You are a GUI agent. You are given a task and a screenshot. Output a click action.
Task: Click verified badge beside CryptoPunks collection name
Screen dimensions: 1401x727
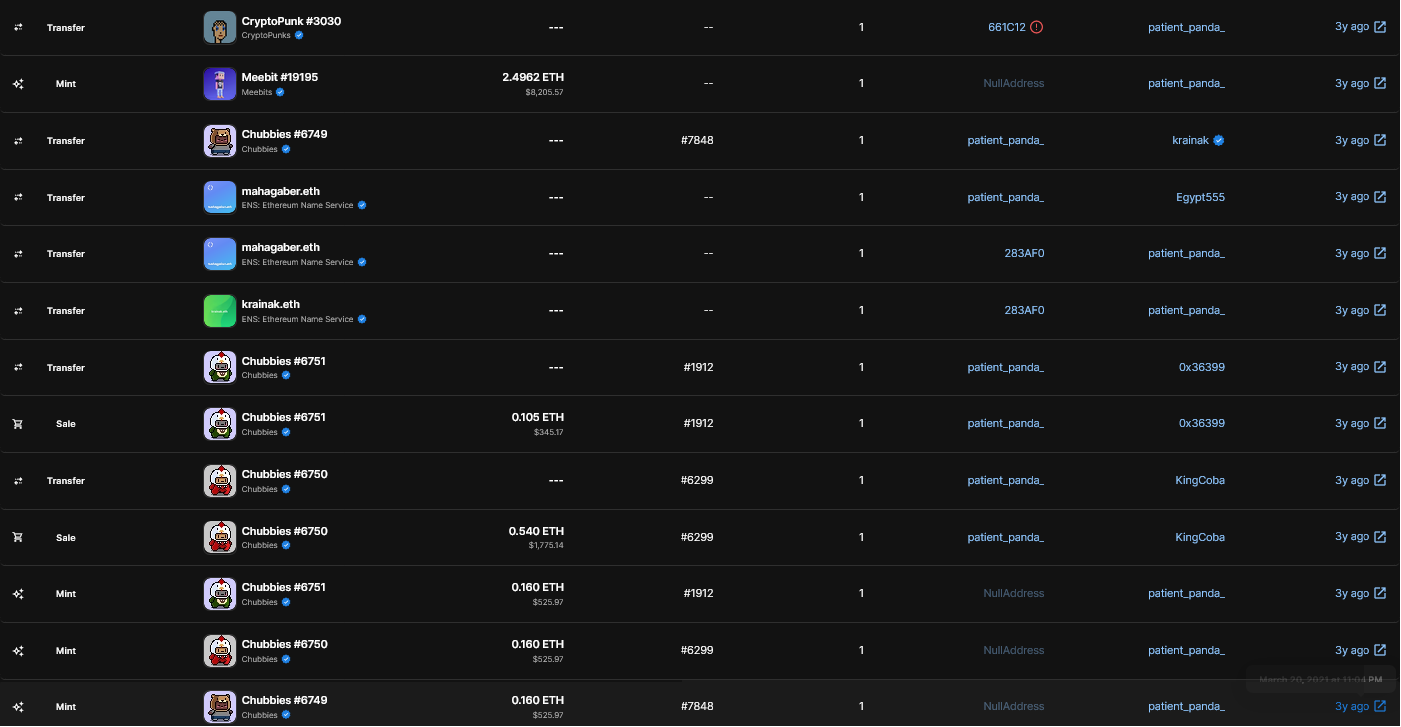pyautogui.click(x=299, y=35)
